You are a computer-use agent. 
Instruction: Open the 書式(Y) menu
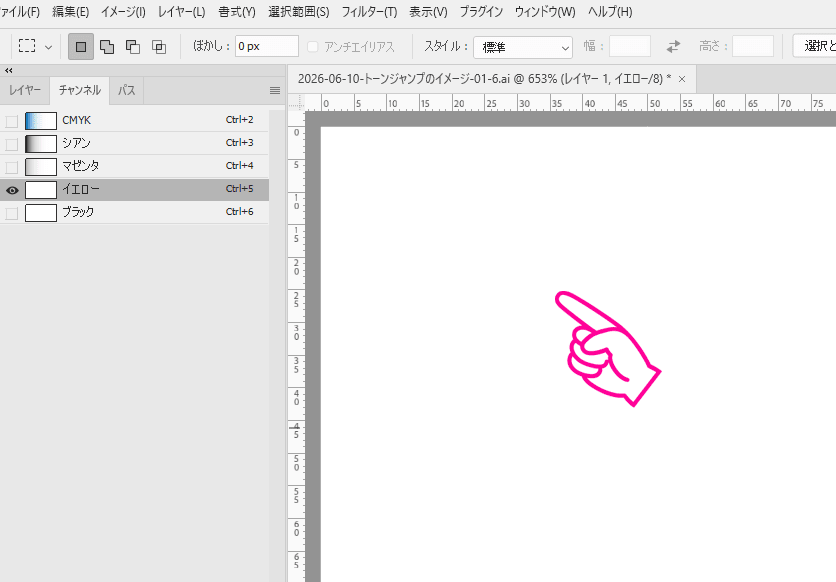[x=237, y=12]
